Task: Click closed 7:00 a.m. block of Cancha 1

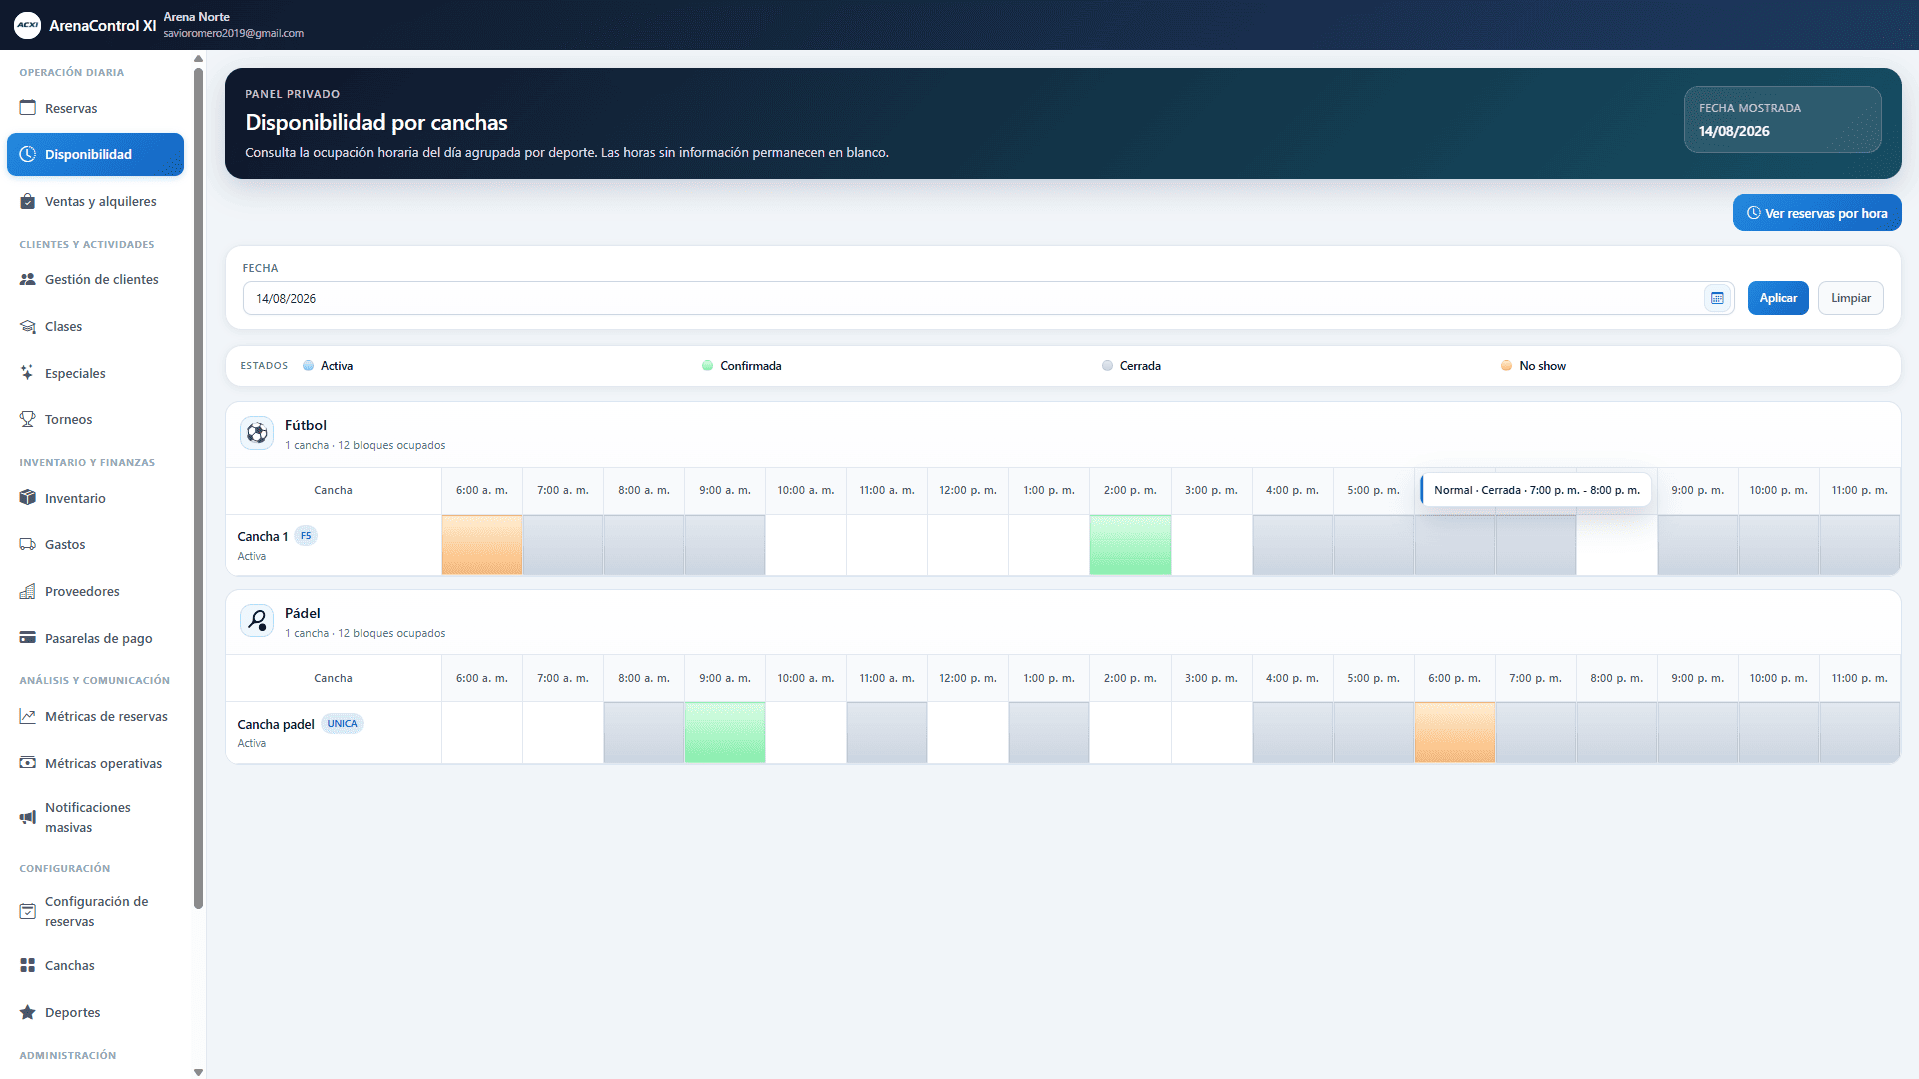Action: (563, 545)
